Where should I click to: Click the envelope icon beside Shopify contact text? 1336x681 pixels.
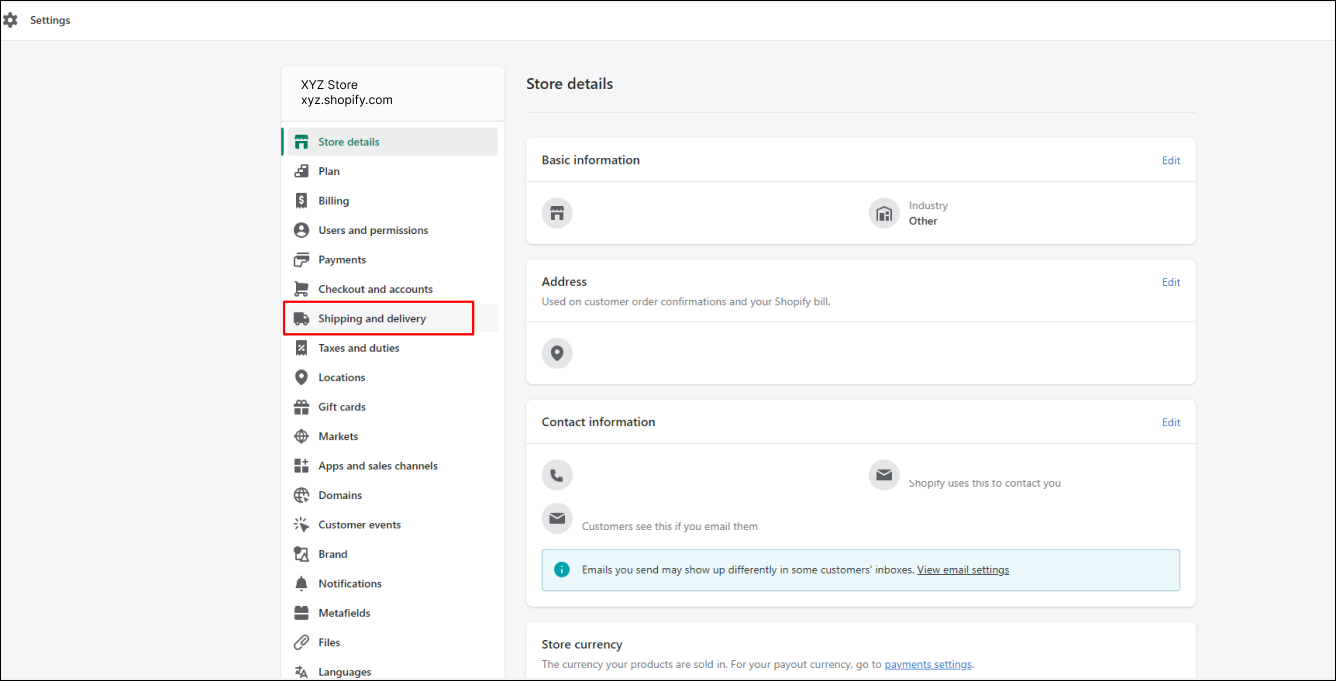pyautogui.click(x=884, y=475)
